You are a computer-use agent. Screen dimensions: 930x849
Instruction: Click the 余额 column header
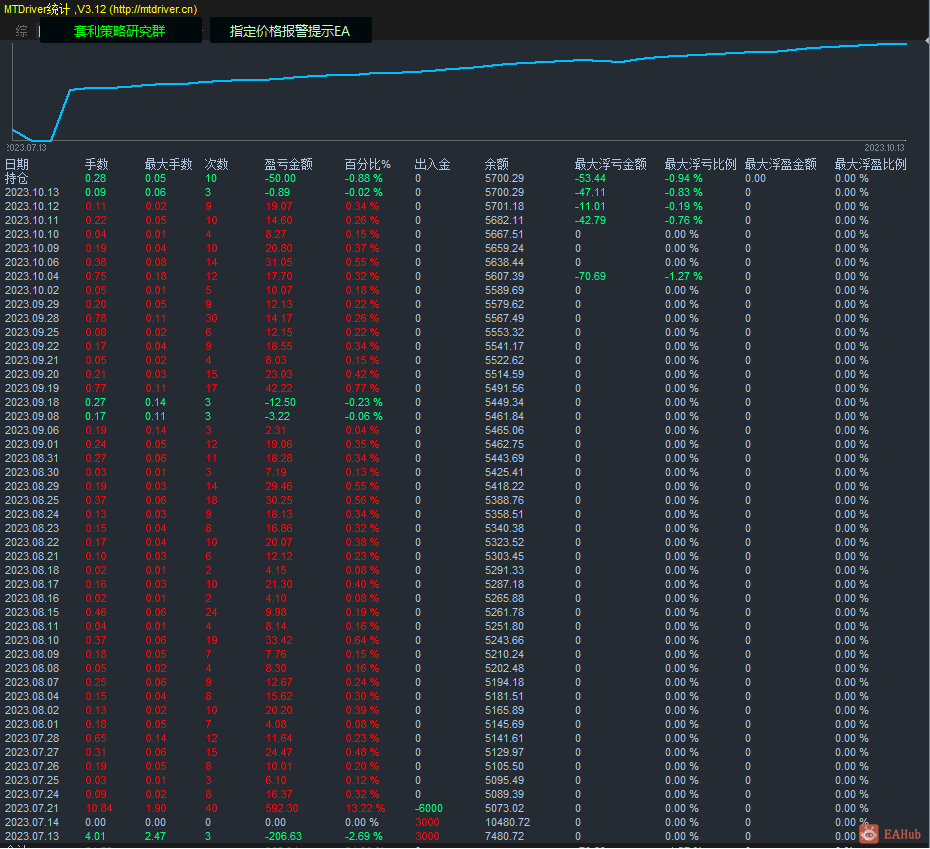(x=496, y=164)
